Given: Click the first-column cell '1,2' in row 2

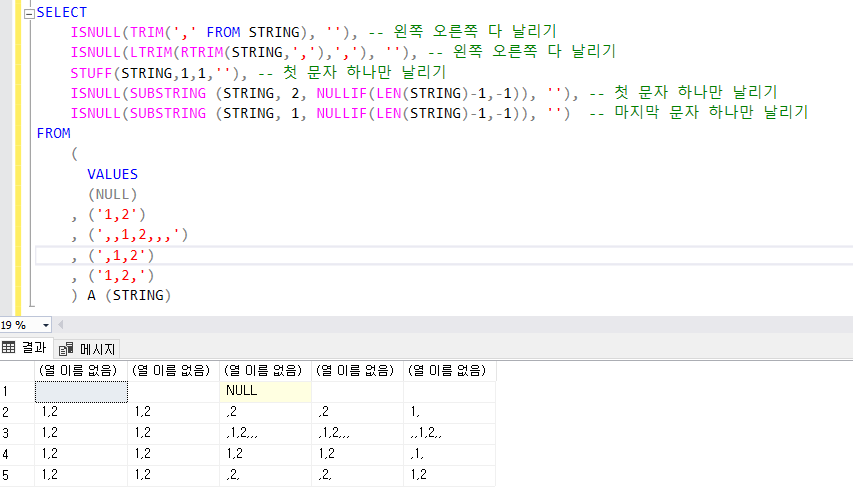Looking at the screenshot, I should pyautogui.click(x=81, y=413).
